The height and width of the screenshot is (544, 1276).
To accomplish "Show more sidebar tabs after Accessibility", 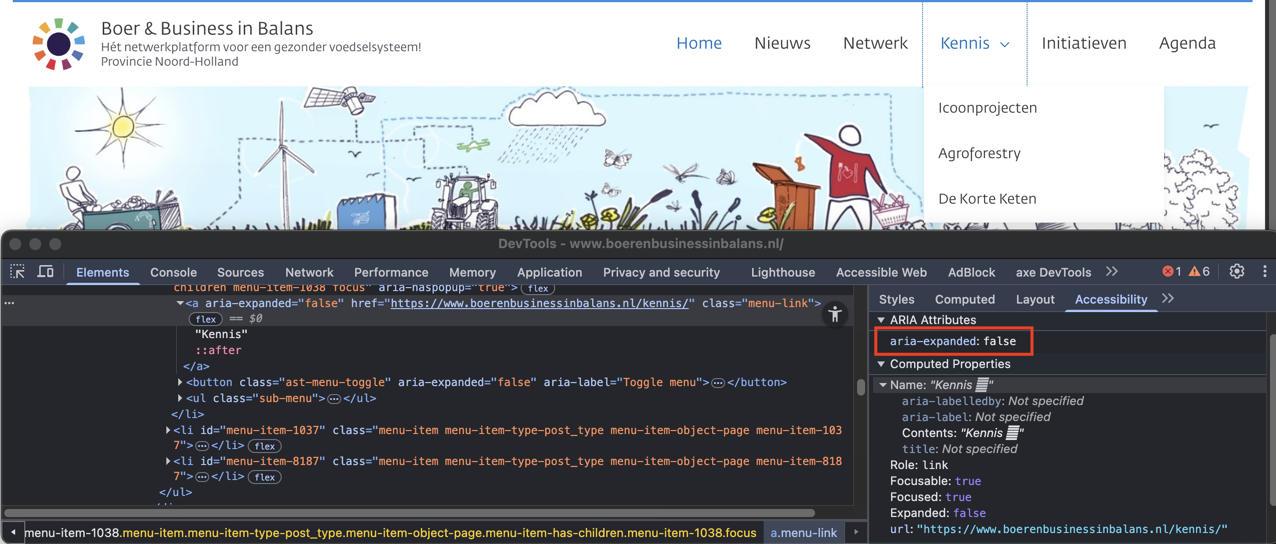I will (1168, 299).
